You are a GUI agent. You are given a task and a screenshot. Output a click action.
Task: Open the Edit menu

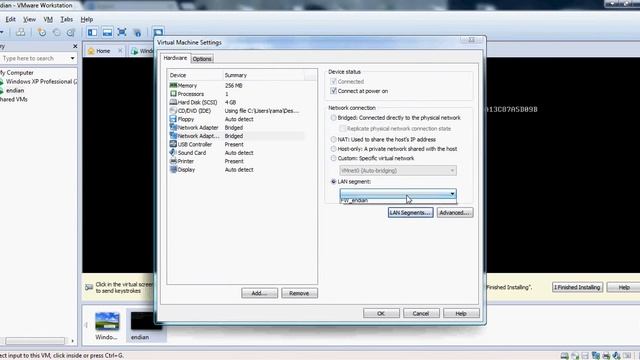click(x=11, y=19)
